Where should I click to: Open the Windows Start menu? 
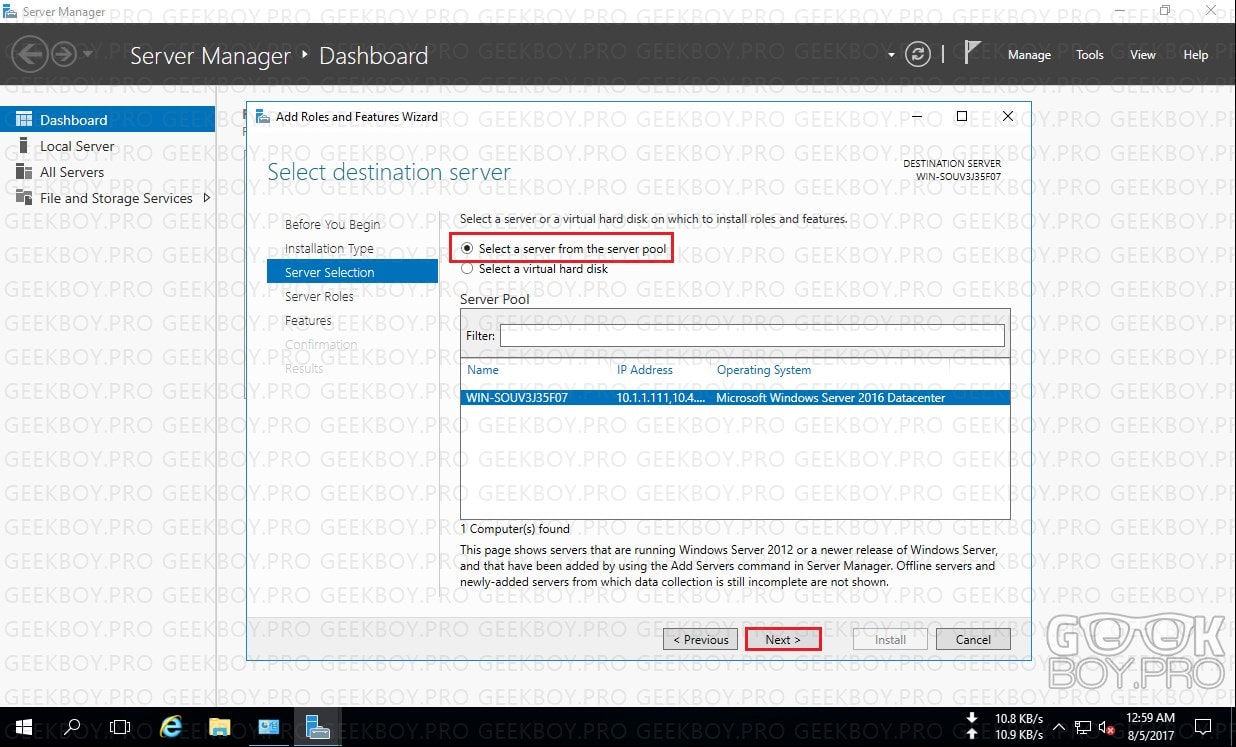tap(23, 727)
